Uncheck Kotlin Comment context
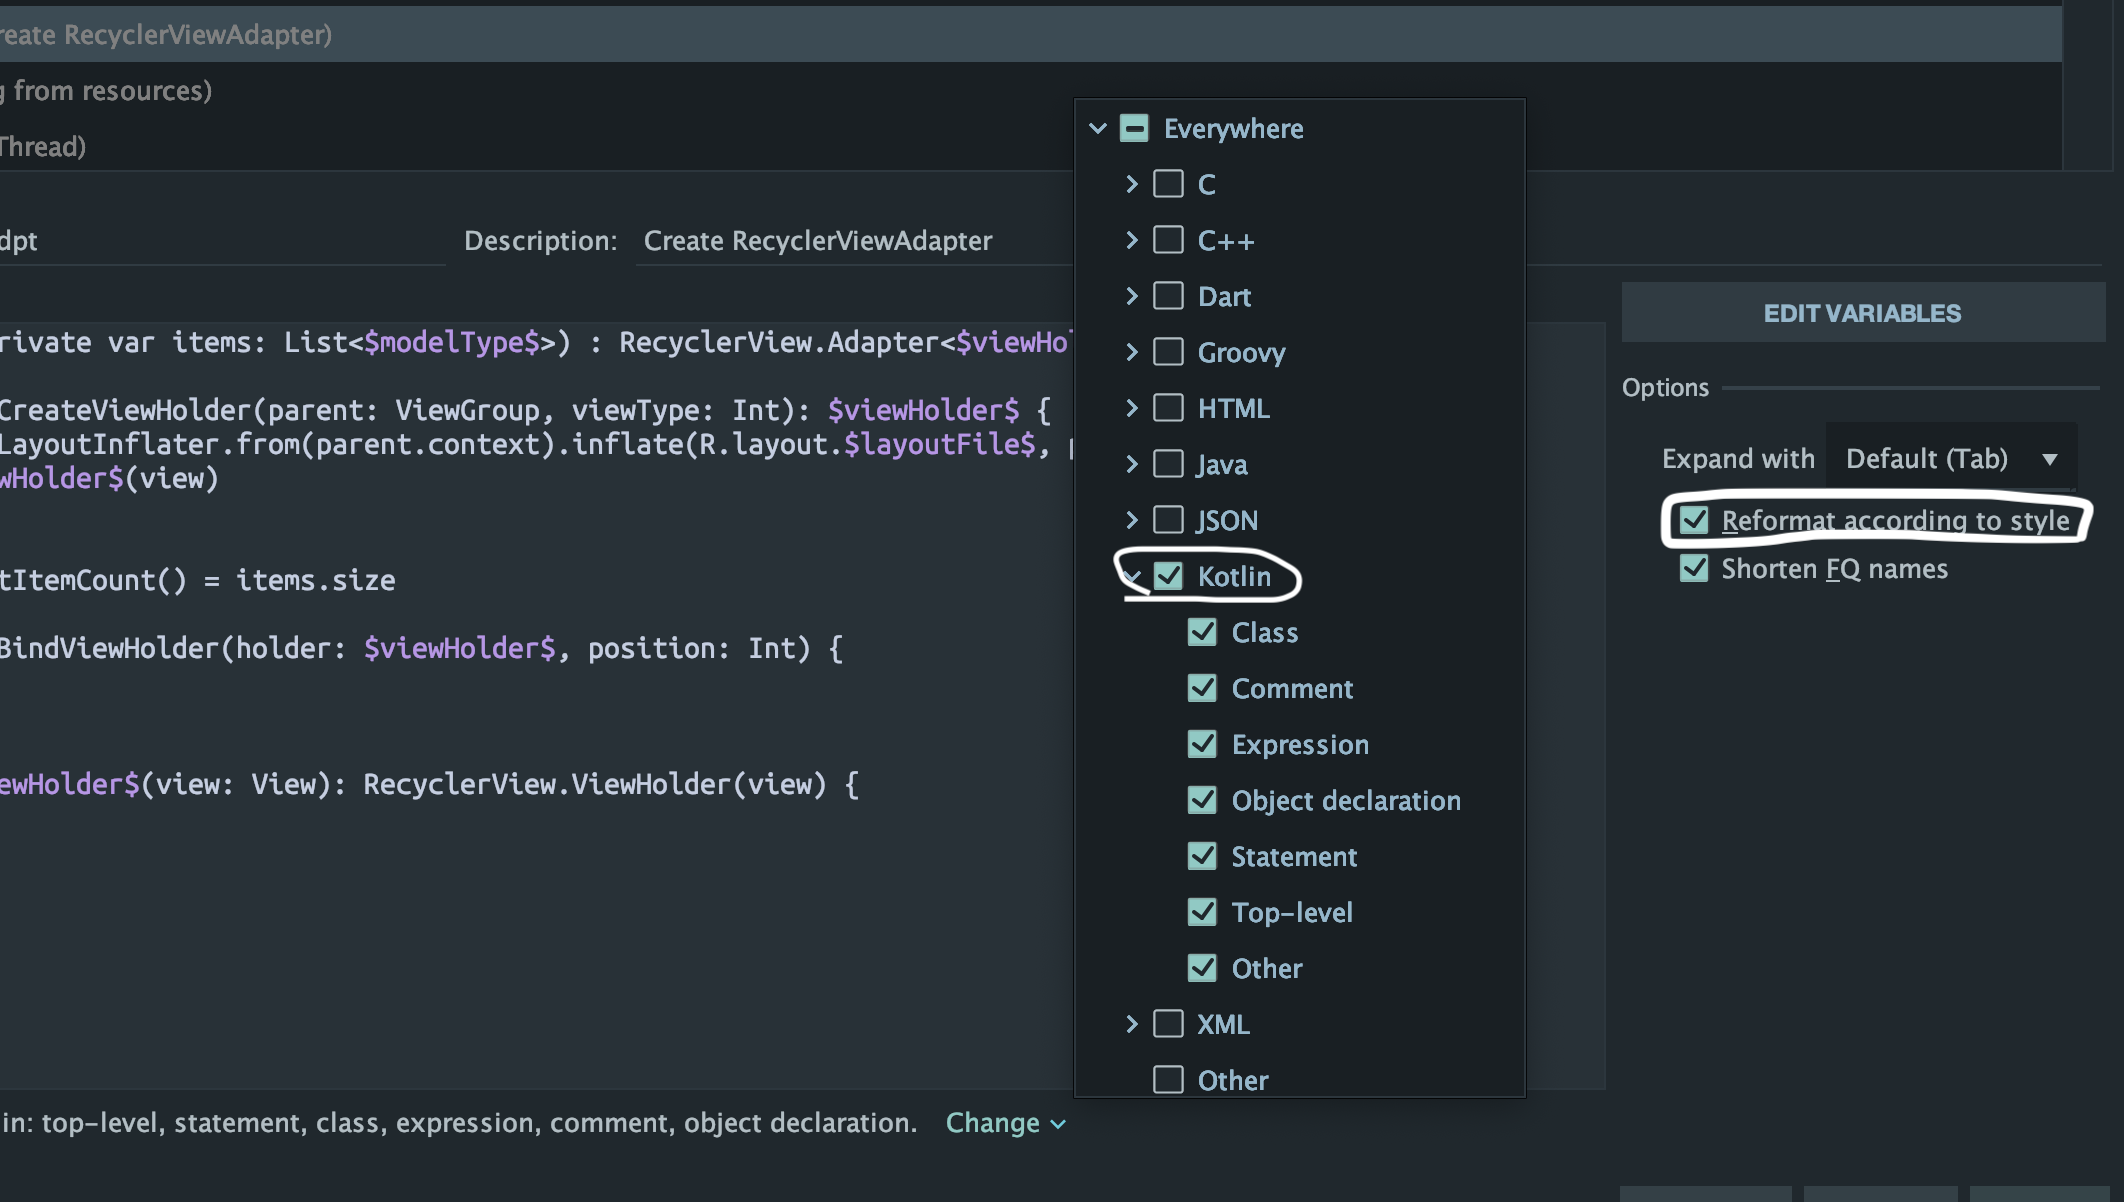Image resolution: width=2124 pixels, height=1202 pixels. point(1202,688)
